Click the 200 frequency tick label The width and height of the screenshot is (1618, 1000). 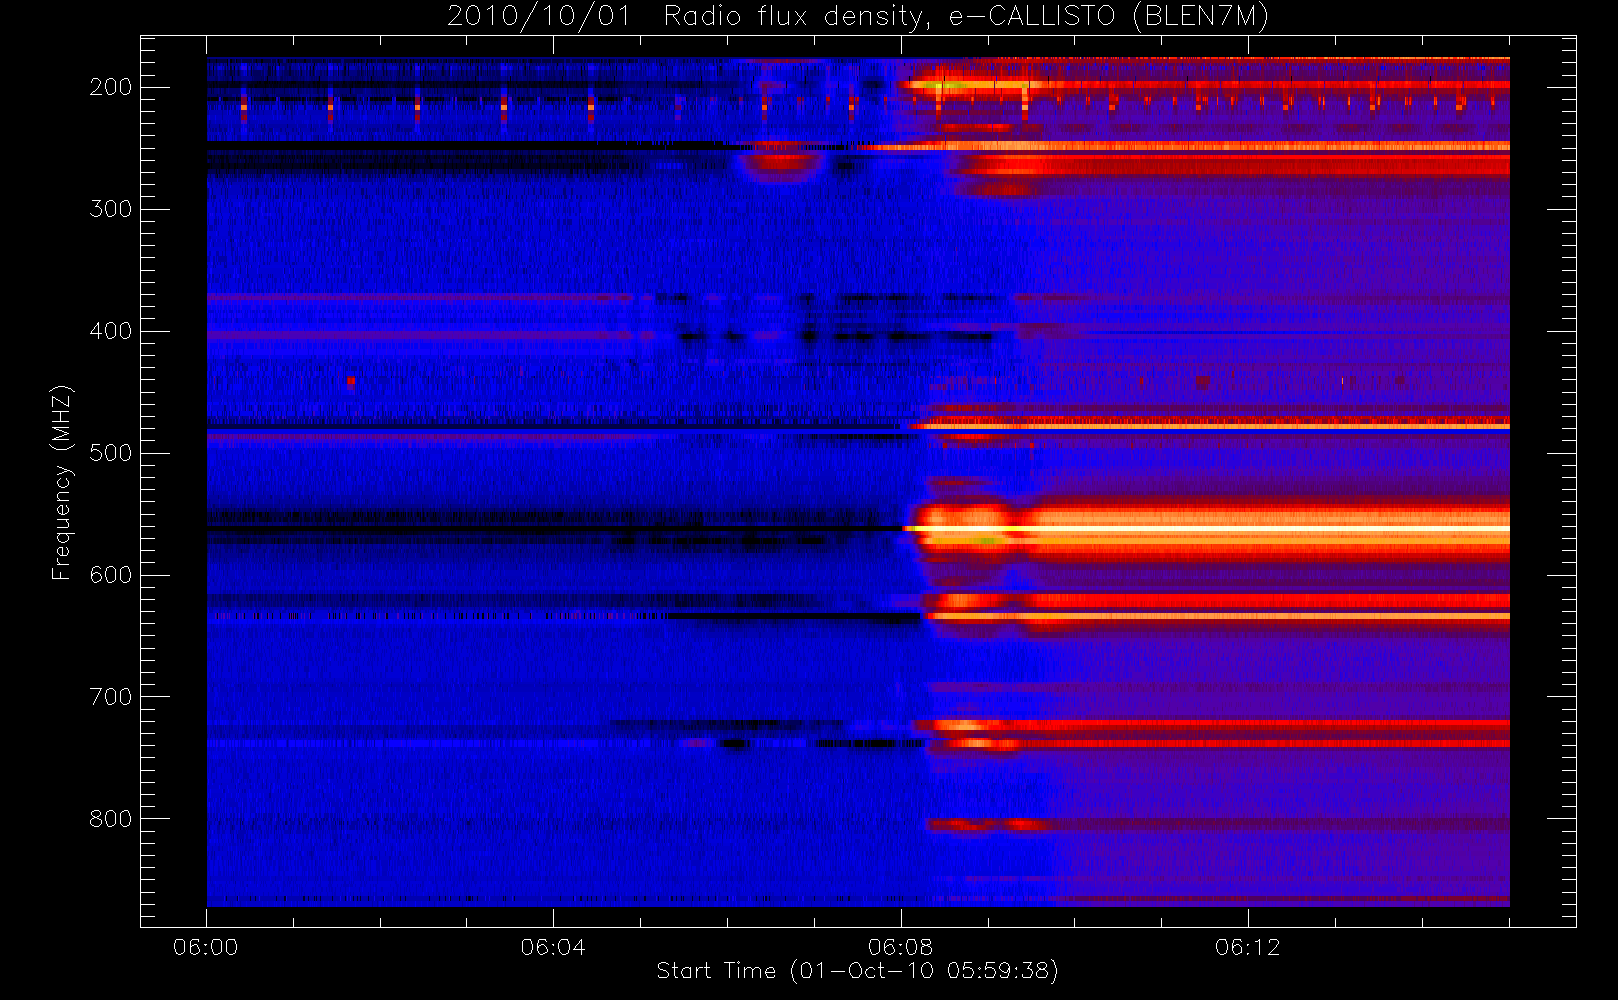pyautogui.click(x=110, y=87)
